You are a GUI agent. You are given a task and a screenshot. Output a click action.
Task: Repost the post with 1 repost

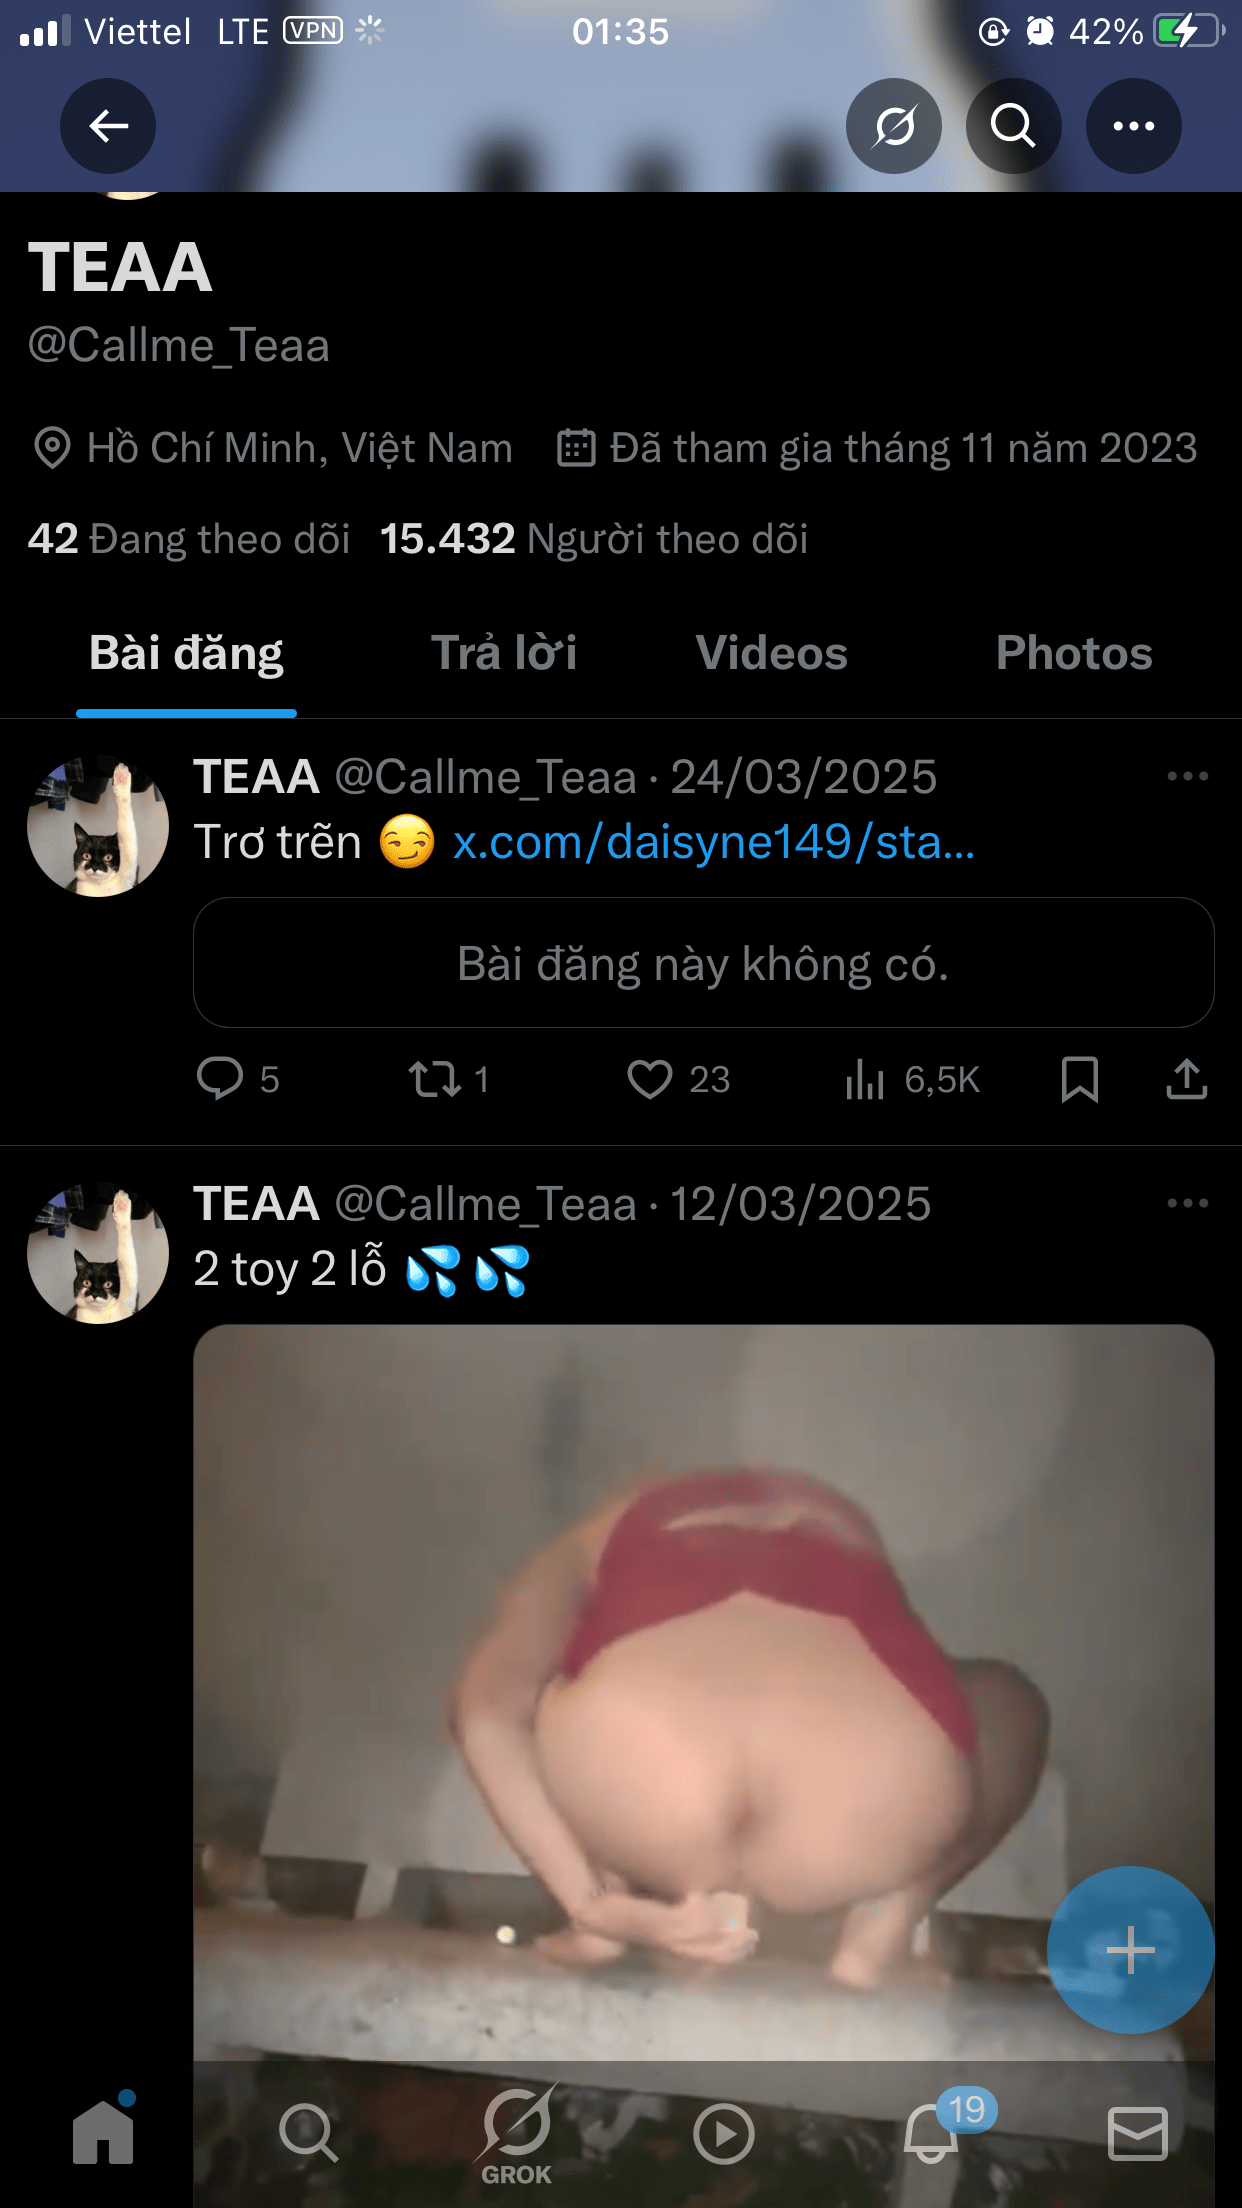click(x=436, y=1079)
